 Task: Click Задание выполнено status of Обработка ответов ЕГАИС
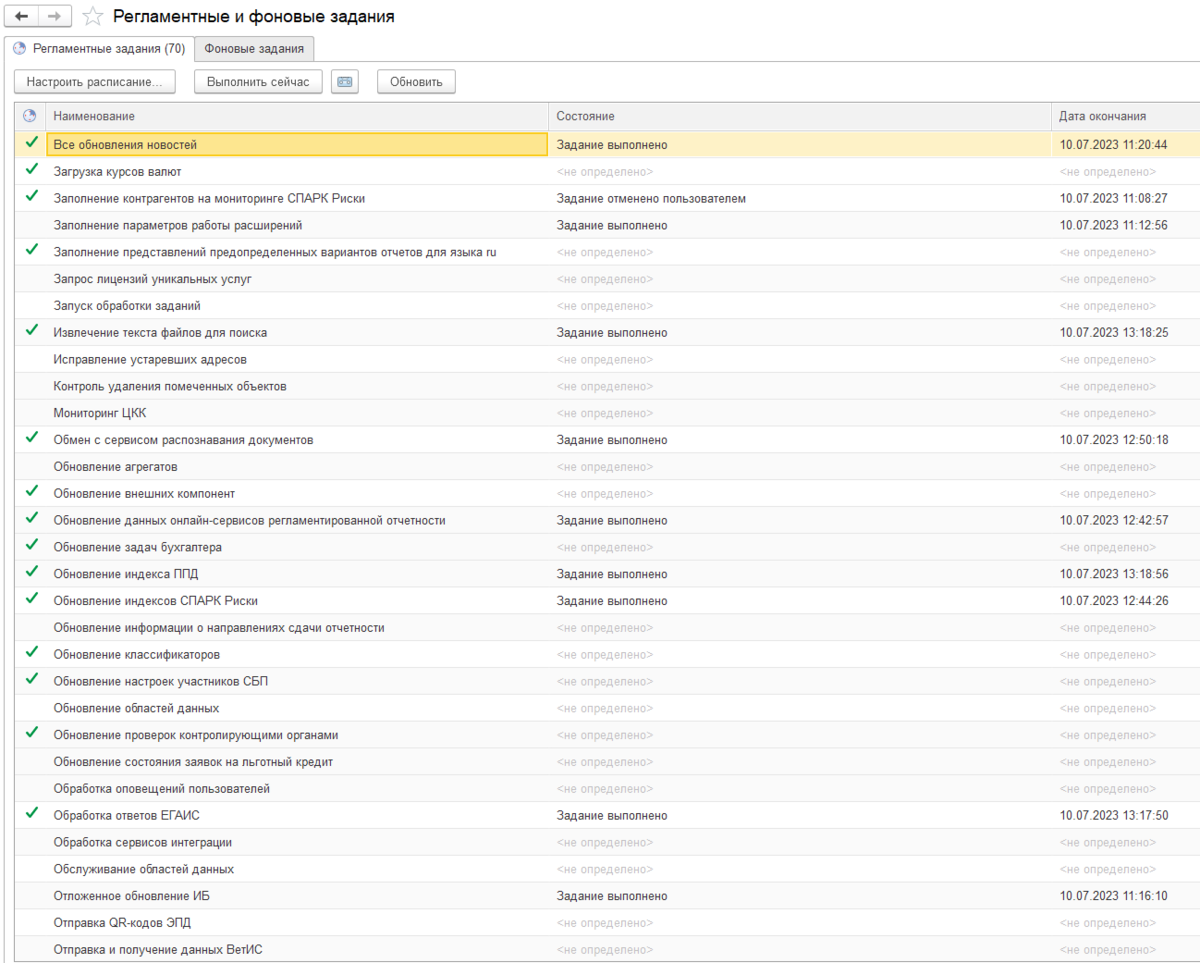point(612,815)
